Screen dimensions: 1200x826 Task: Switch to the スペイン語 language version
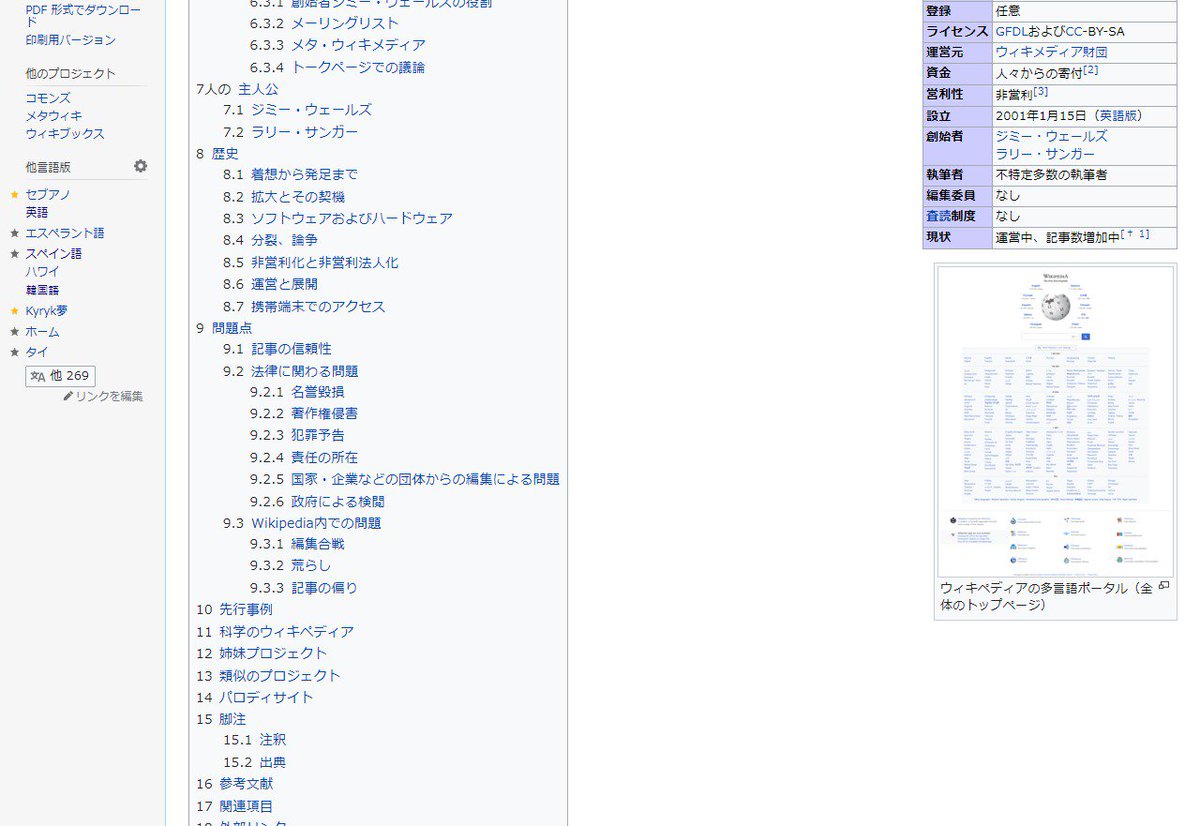[54, 254]
